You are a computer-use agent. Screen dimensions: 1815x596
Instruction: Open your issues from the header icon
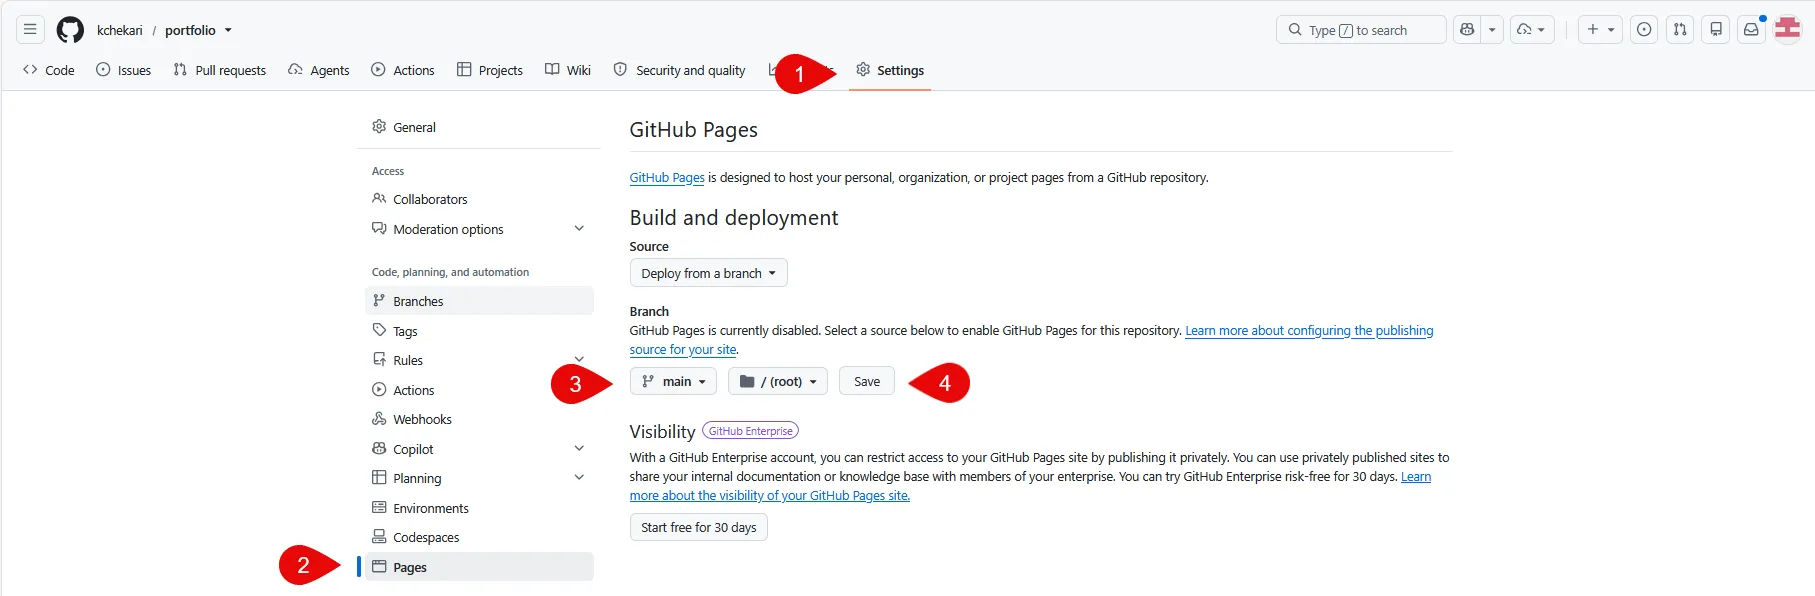pos(1644,30)
